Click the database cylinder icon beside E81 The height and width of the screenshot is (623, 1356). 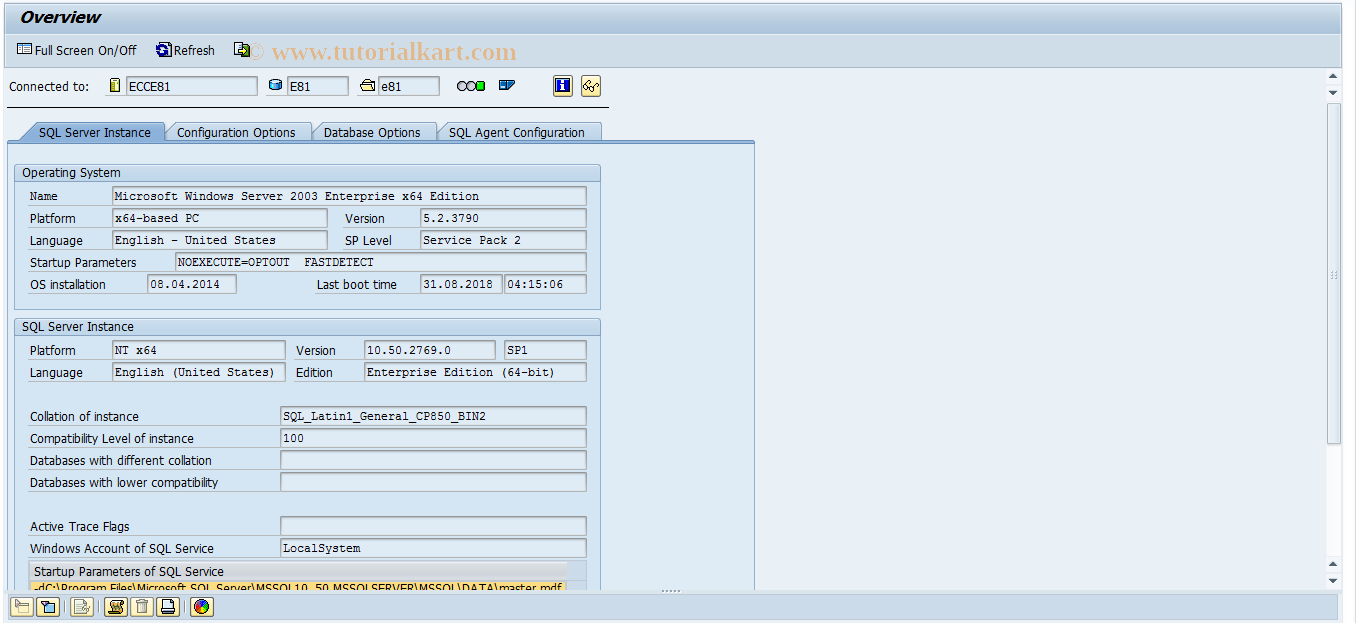(276, 86)
